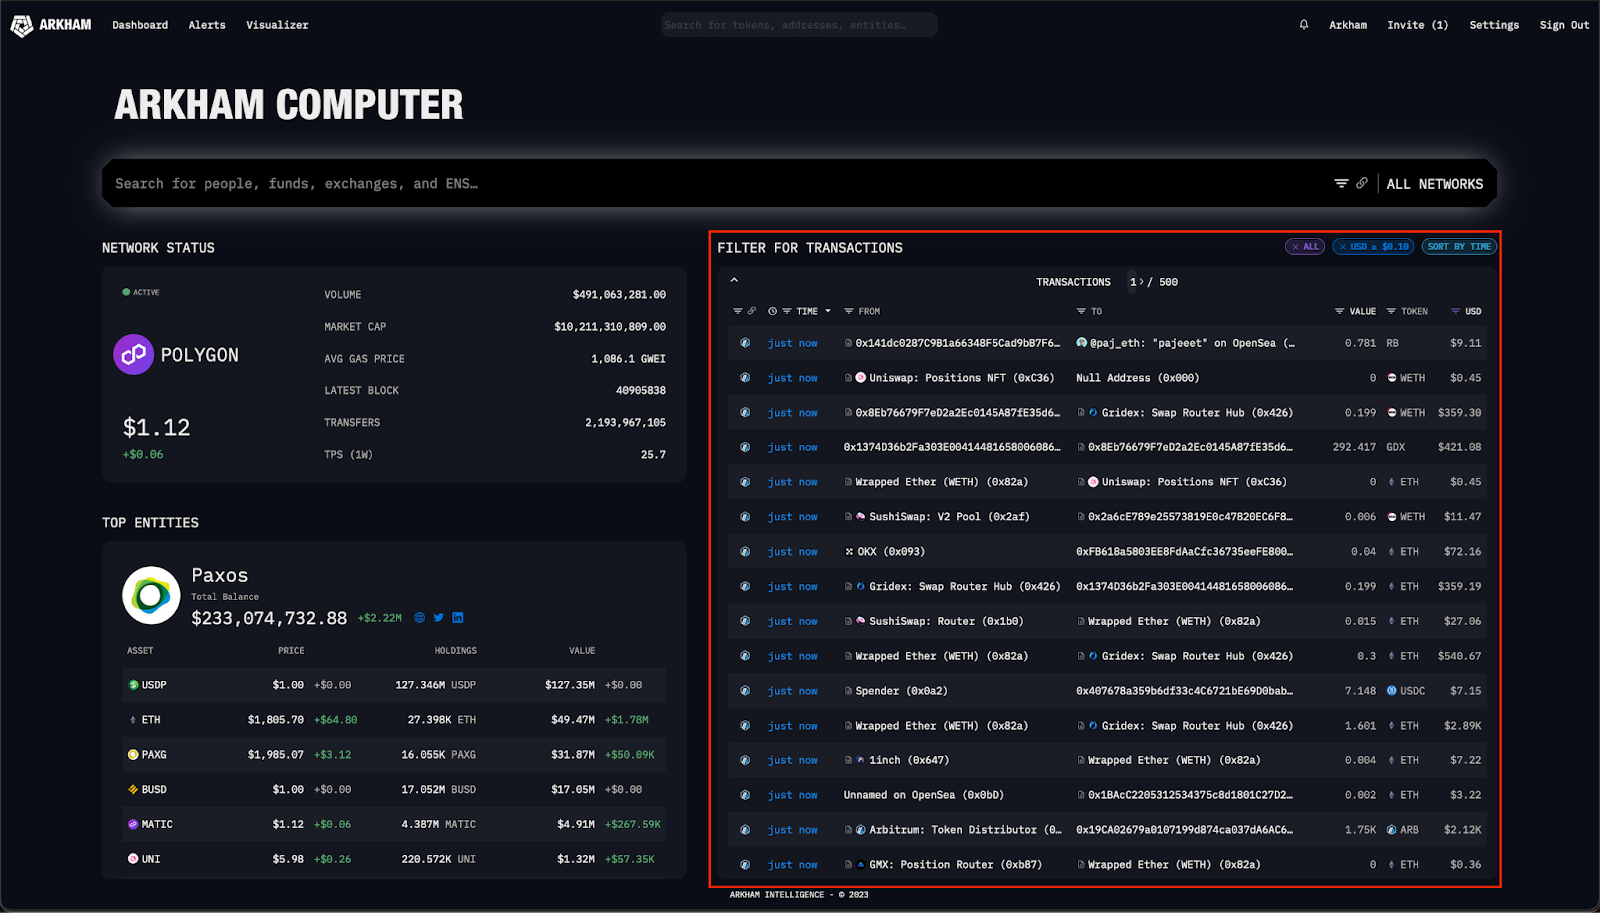Screen dimensions: 1600x913
Task: Open the Paxos entity name
Action: [x=220, y=575]
